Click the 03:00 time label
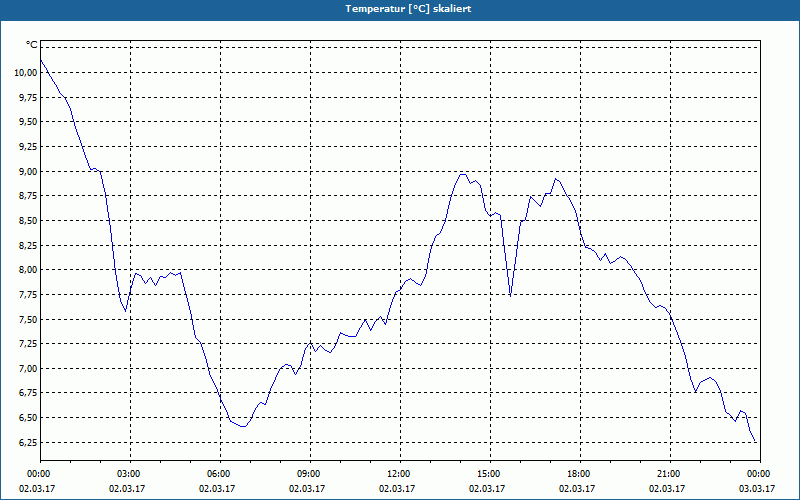This screenshot has width=800, height=500. coord(130,474)
